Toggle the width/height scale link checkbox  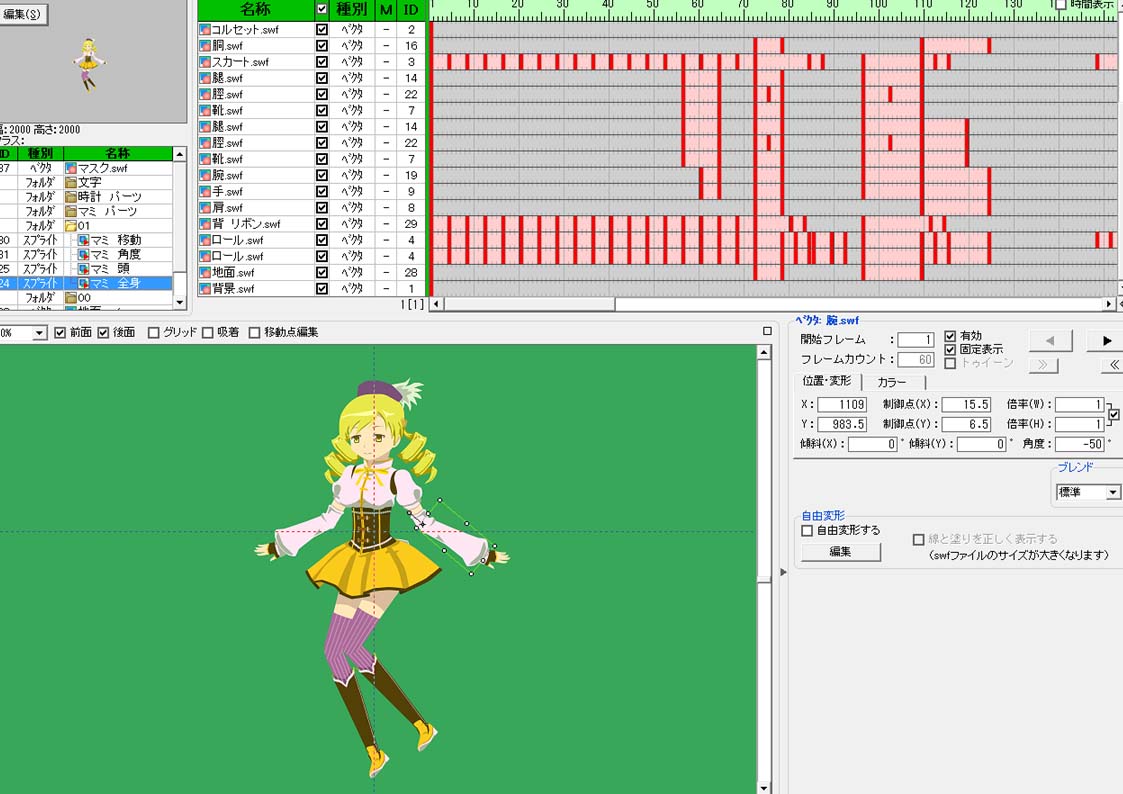coord(1114,415)
